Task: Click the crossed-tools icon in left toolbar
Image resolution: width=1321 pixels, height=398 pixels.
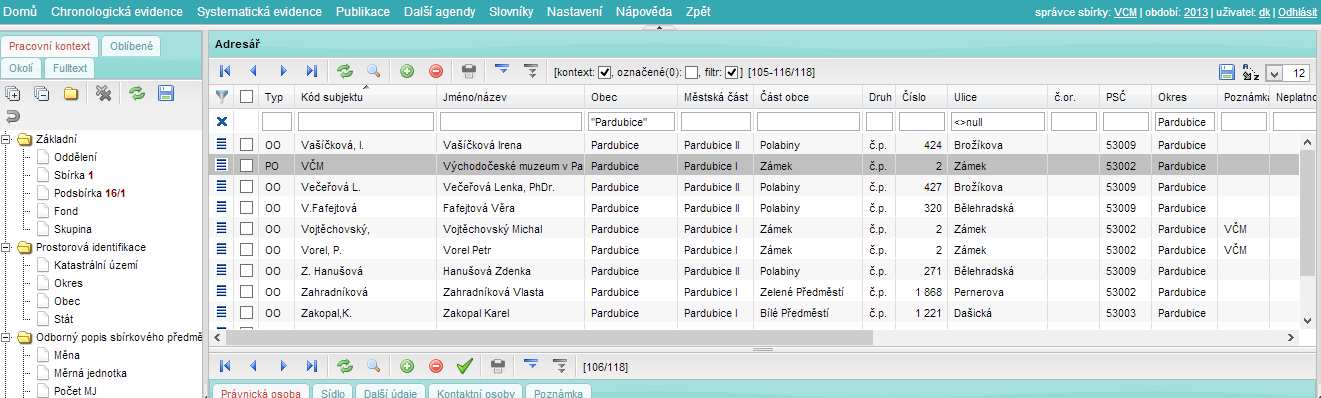Action: coord(103,93)
